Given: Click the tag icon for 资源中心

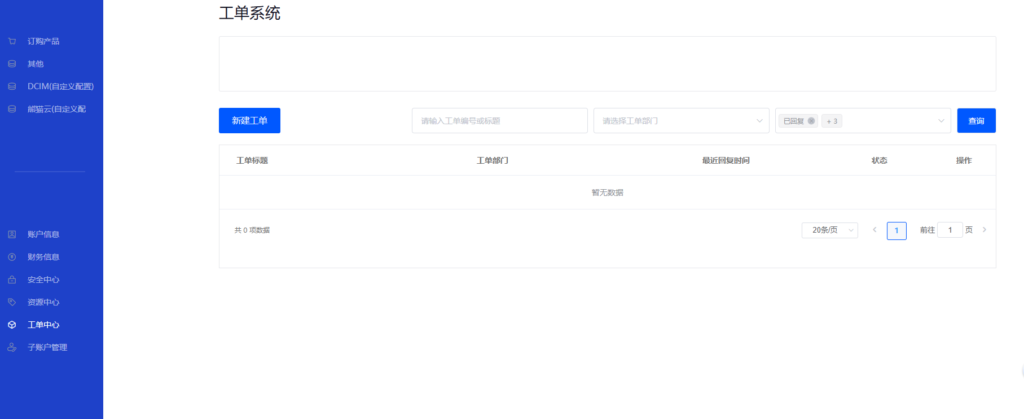Looking at the screenshot, I should tap(12, 302).
